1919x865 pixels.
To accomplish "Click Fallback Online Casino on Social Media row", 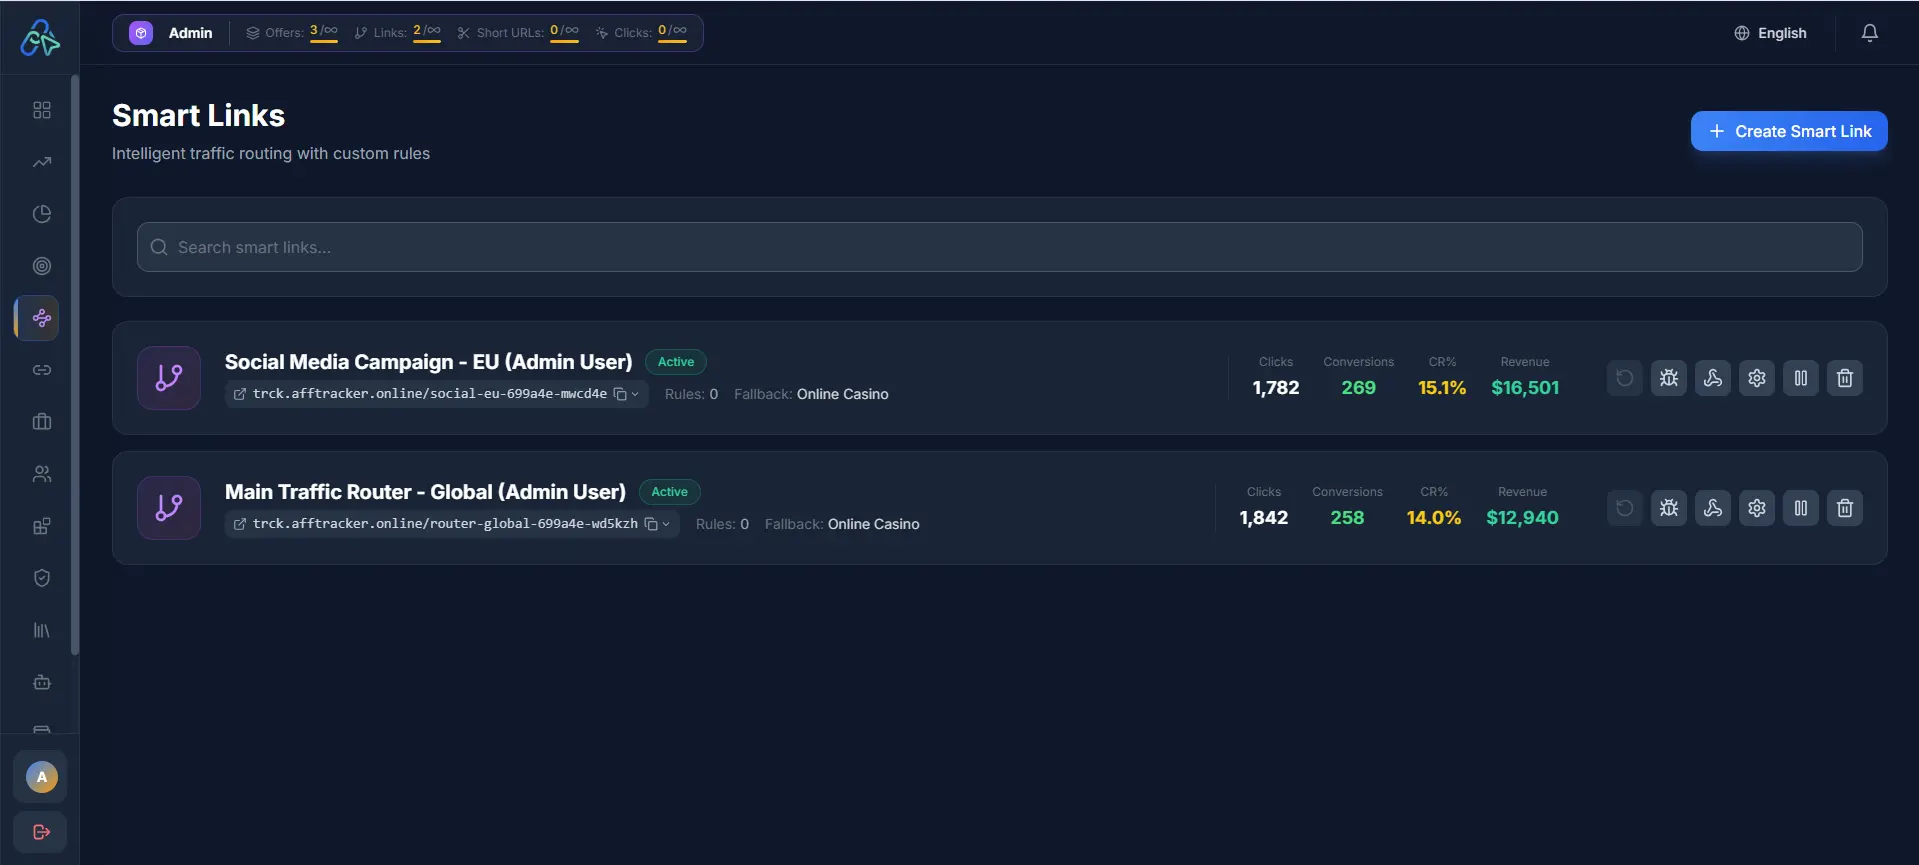I will point(811,394).
